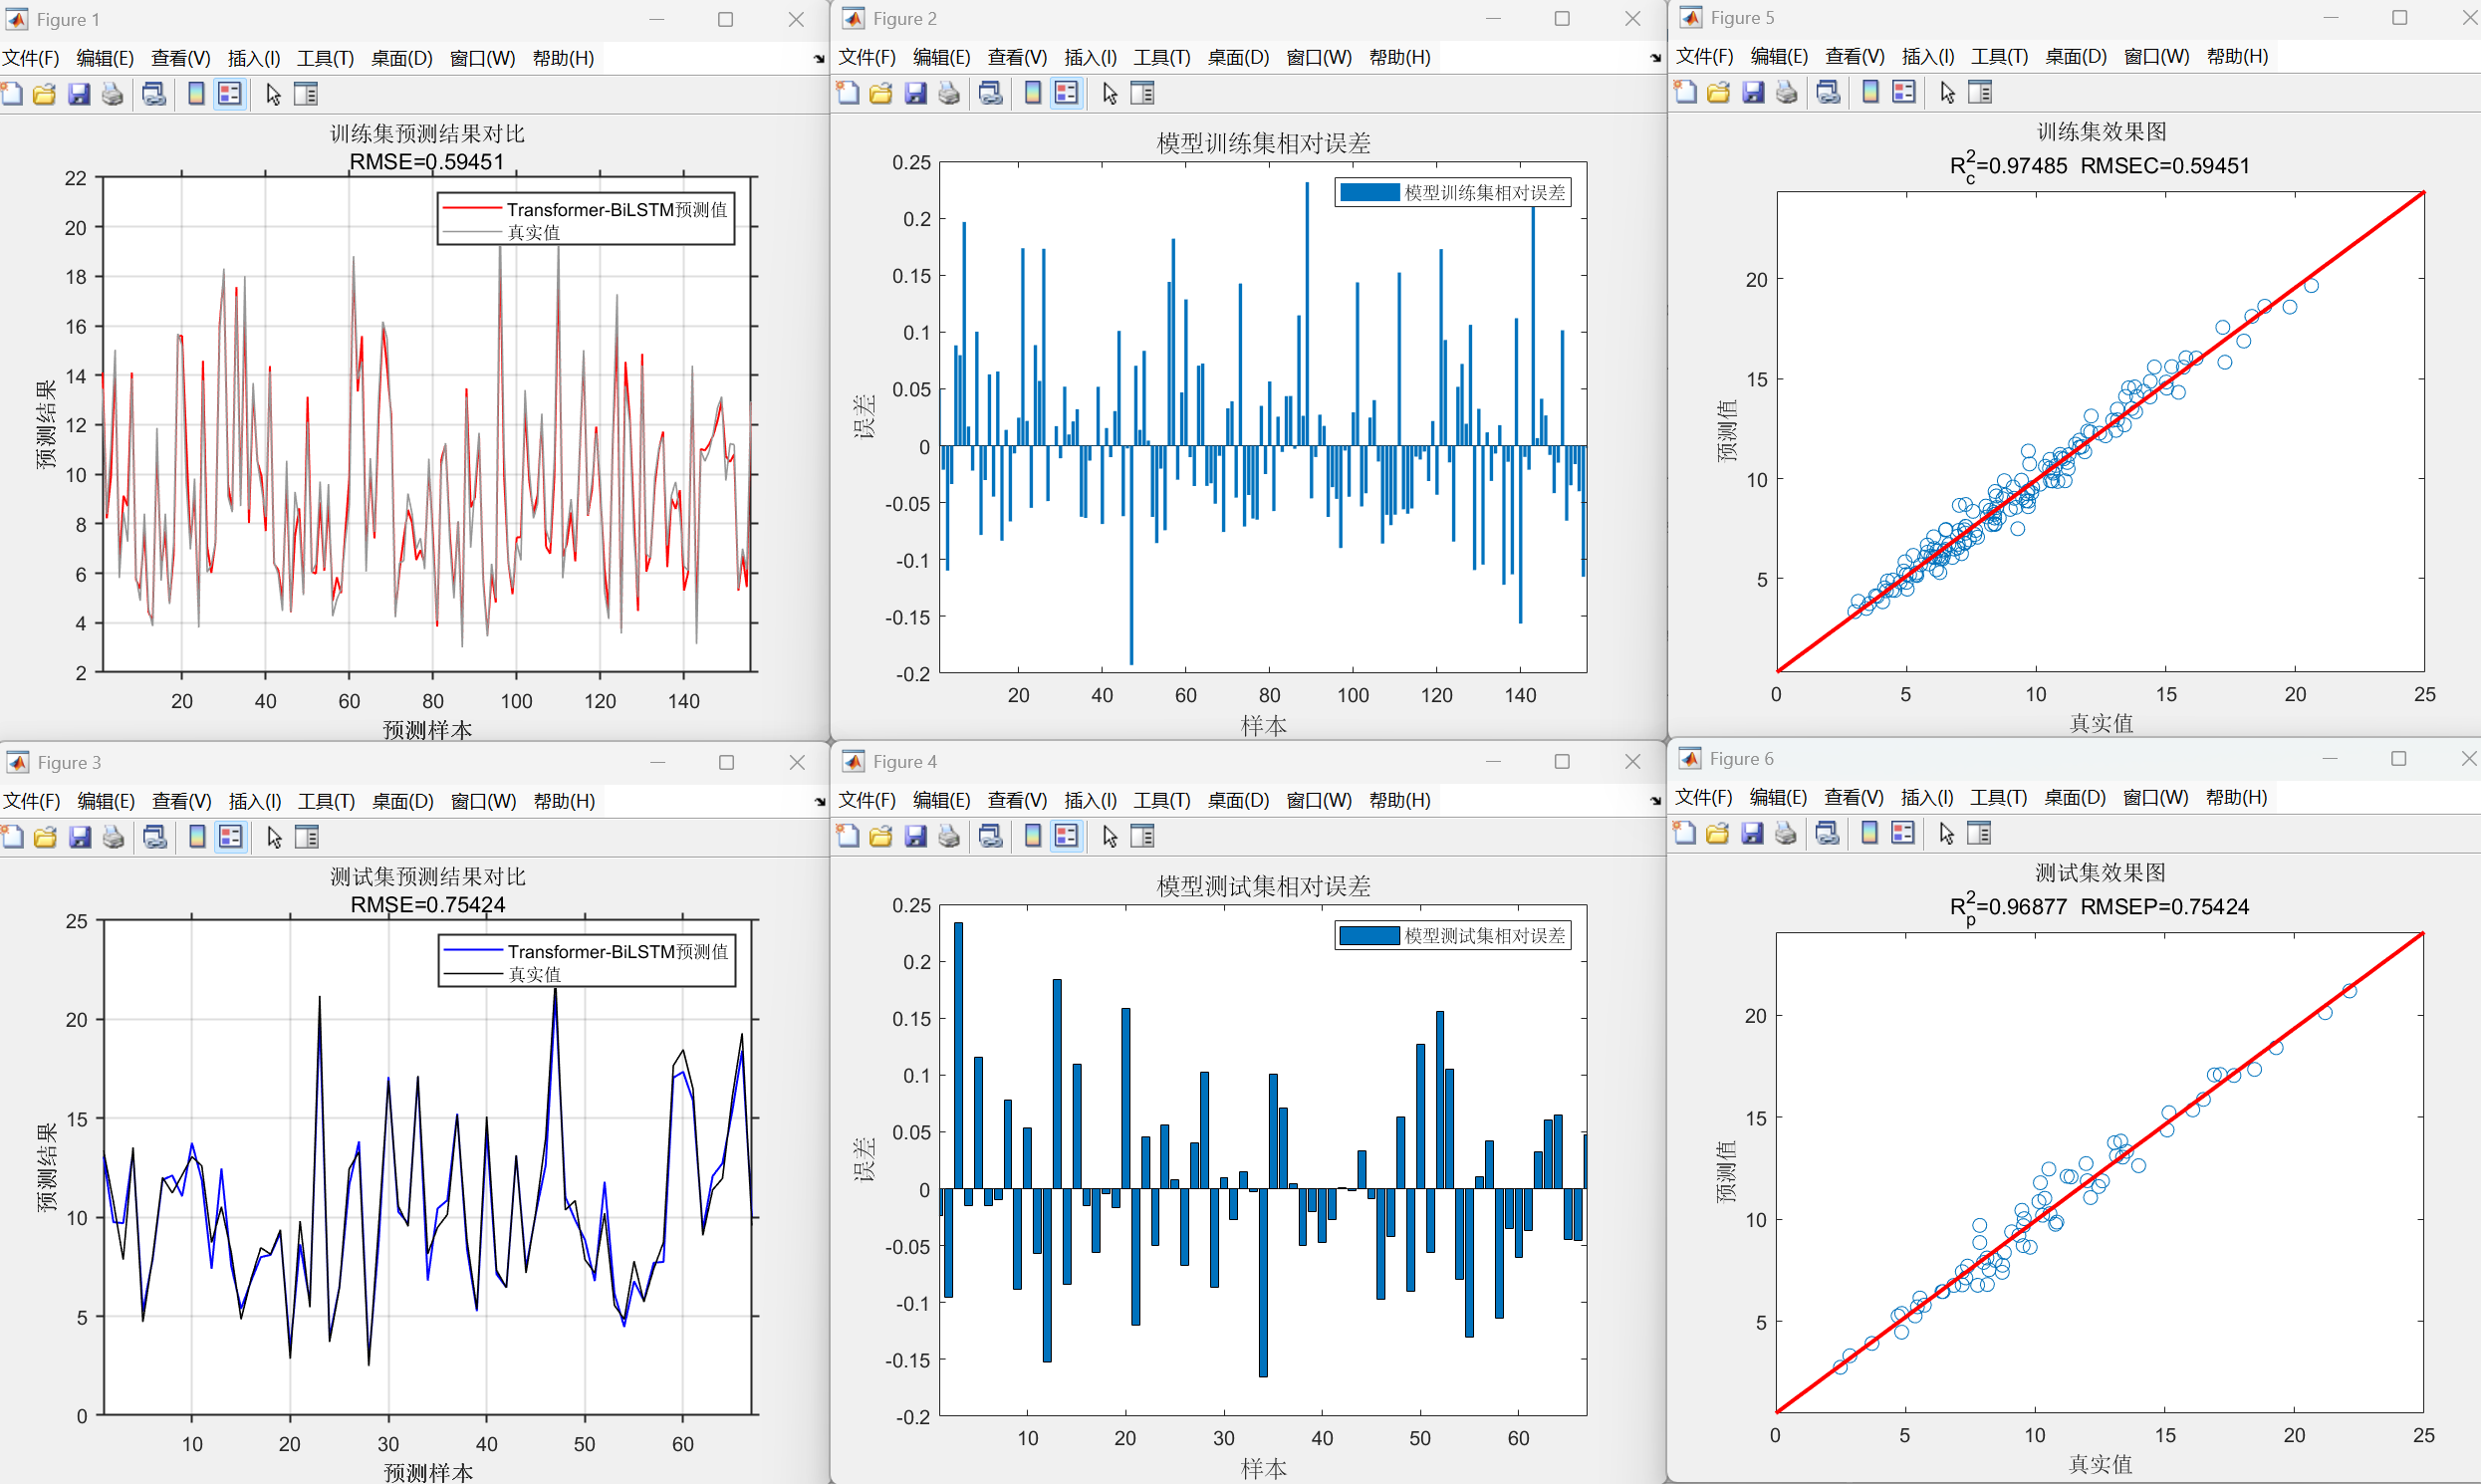Open Property Inspector from Figure 1 toolbar

(x=306, y=94)
